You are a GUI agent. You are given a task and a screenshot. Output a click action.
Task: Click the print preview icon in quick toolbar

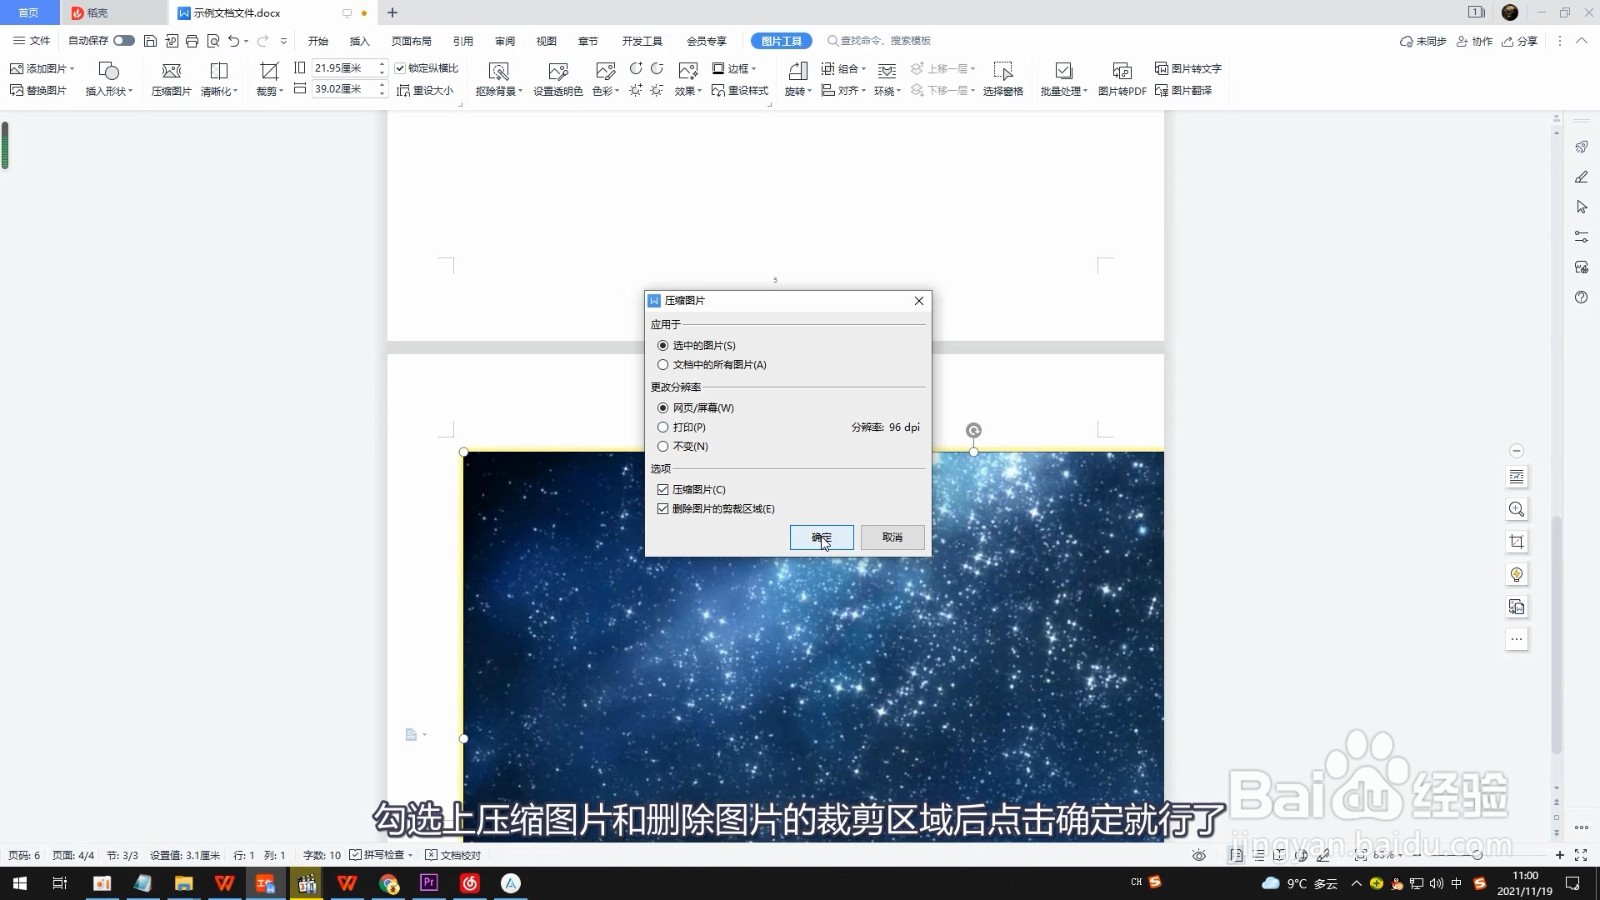[x=213, y=41]
